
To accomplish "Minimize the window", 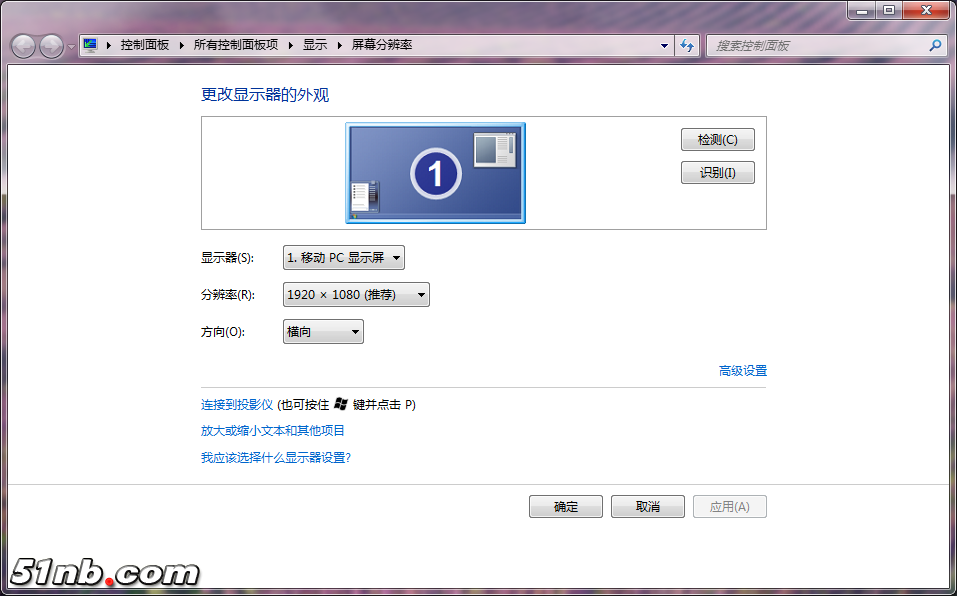I will [x=862, y=10].
